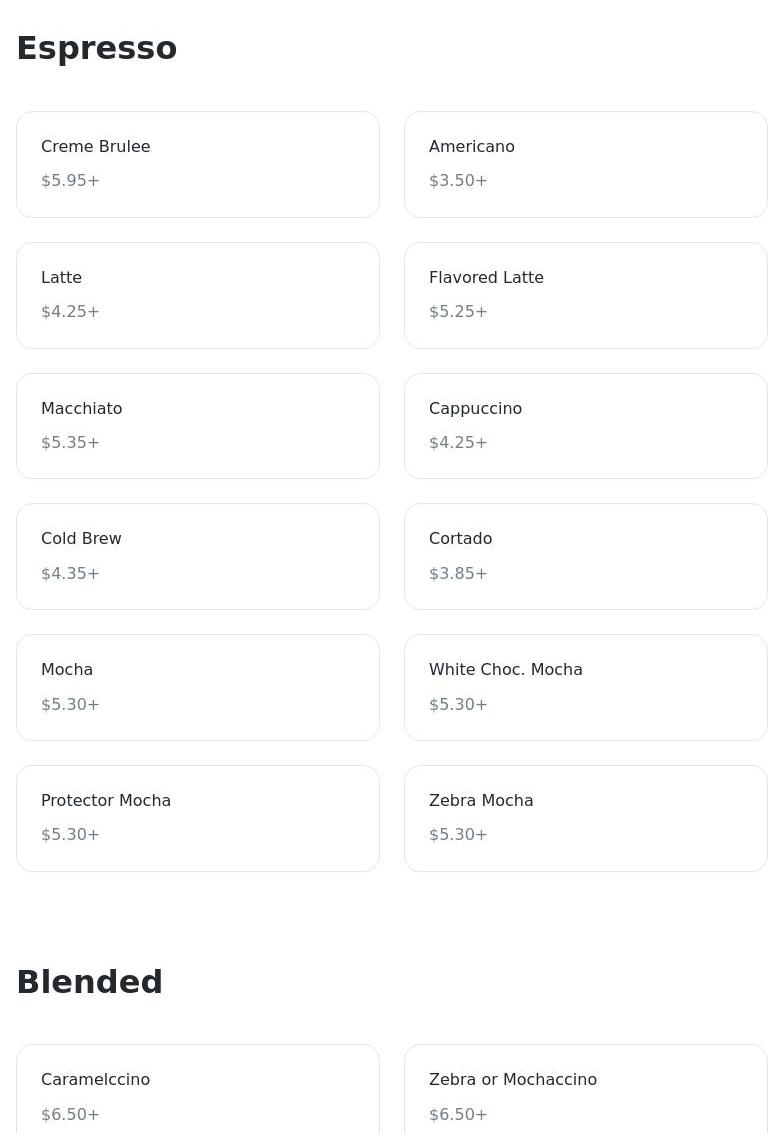
Task: Click the $5.95+ Creme Brulee price
Action: 70,181
